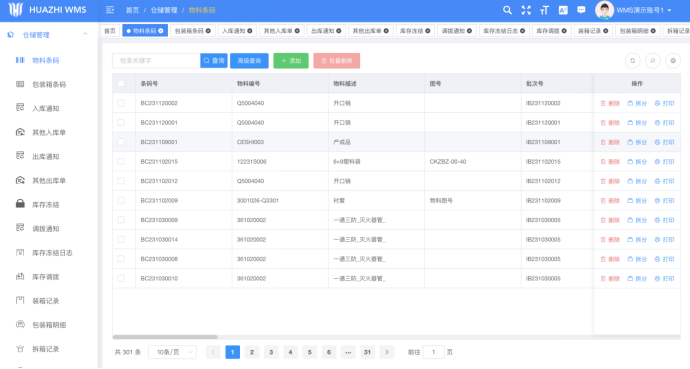Toggle fullscreen mode icon in header
The height and width of the screenshot is (369, 690).
coord(526,10)
